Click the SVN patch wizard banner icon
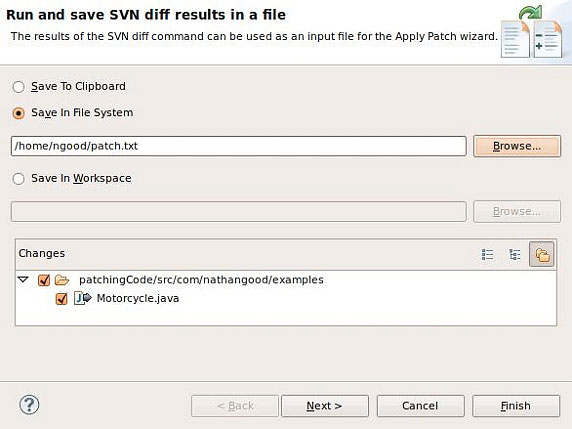This screenshot has width=572, height=429. [532, 32]
